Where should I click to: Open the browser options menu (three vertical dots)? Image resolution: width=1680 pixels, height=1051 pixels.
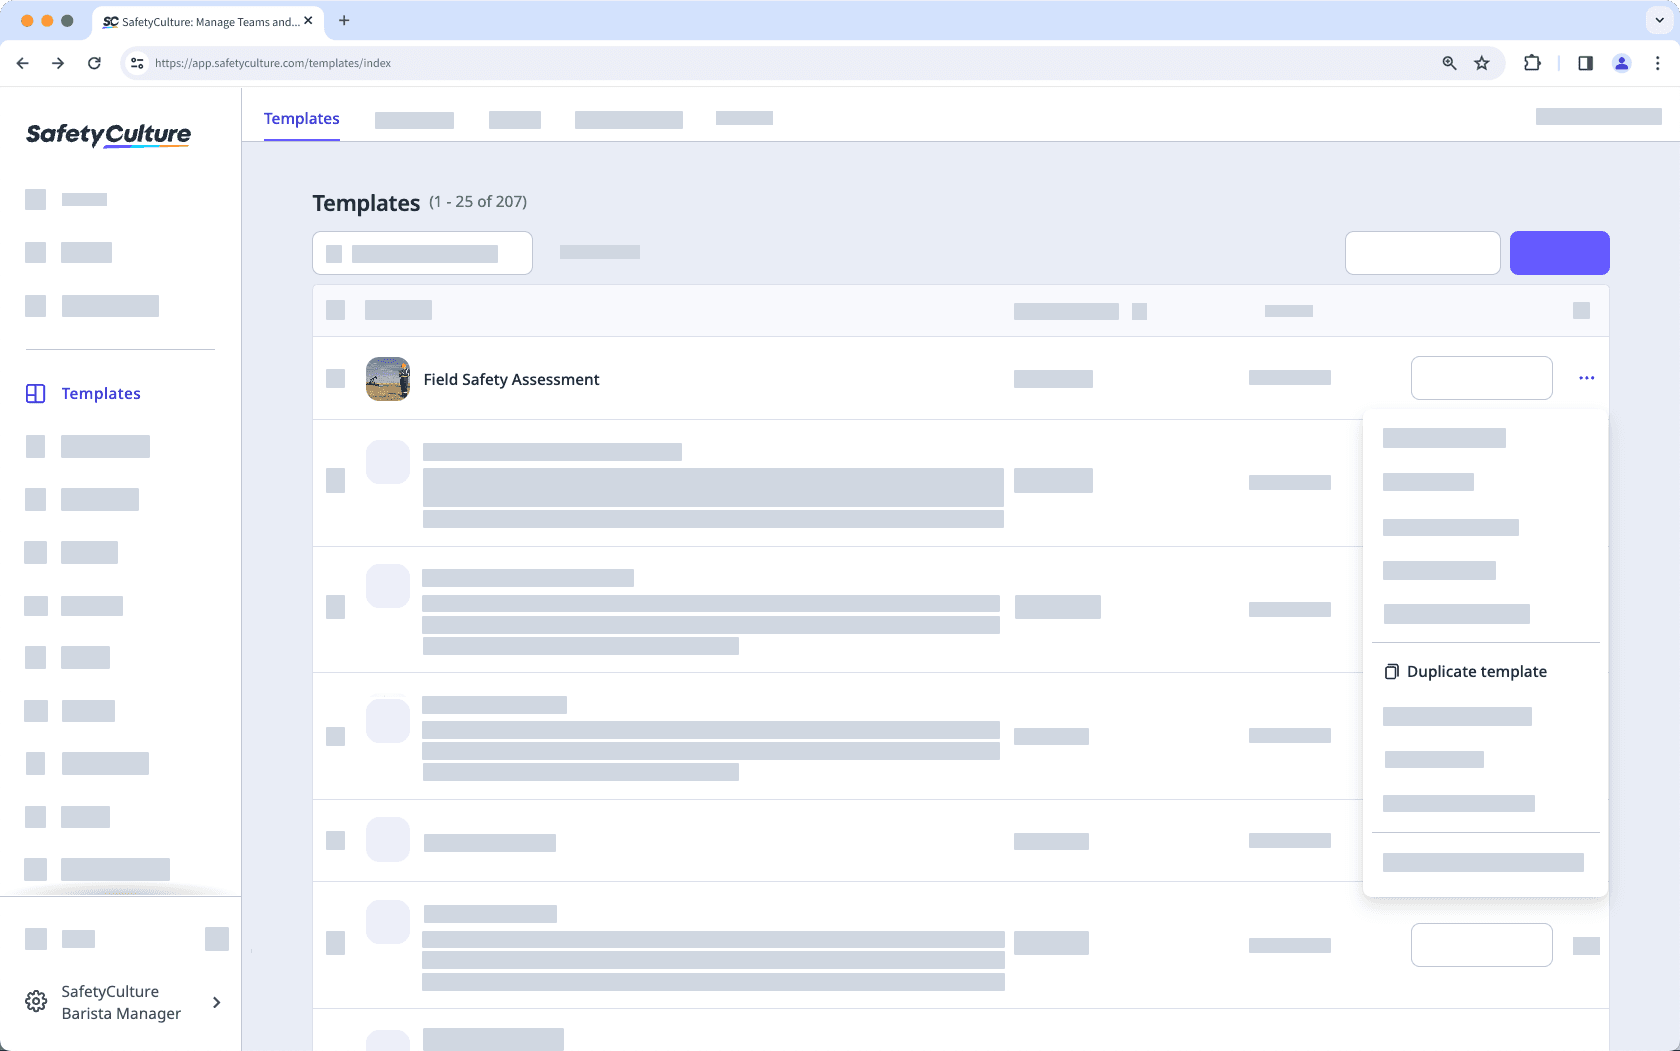1658,62
